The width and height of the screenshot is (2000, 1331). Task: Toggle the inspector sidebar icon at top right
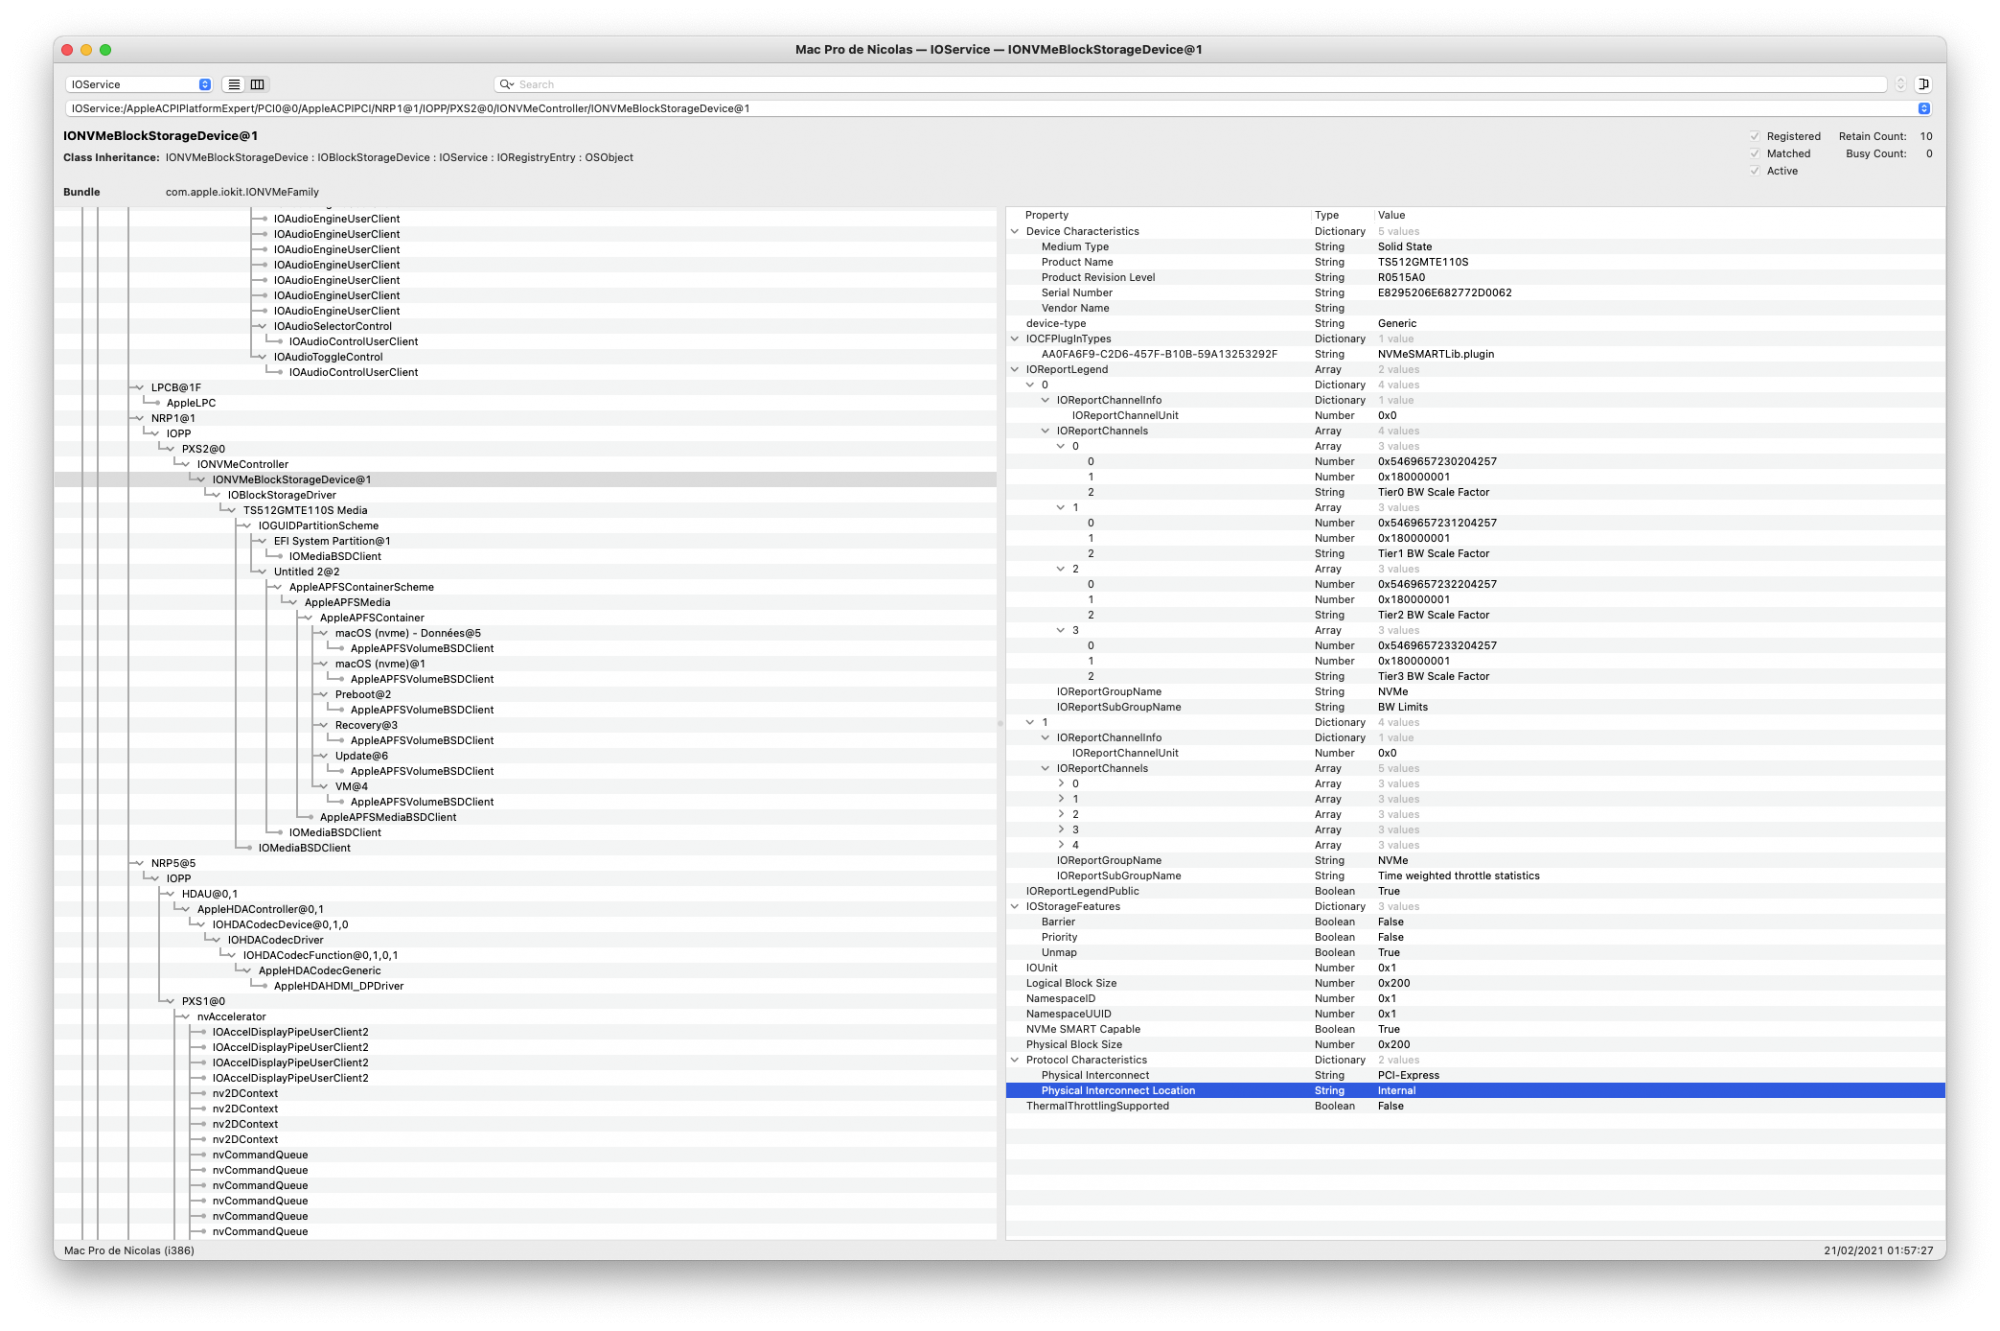pos(1923,84)
